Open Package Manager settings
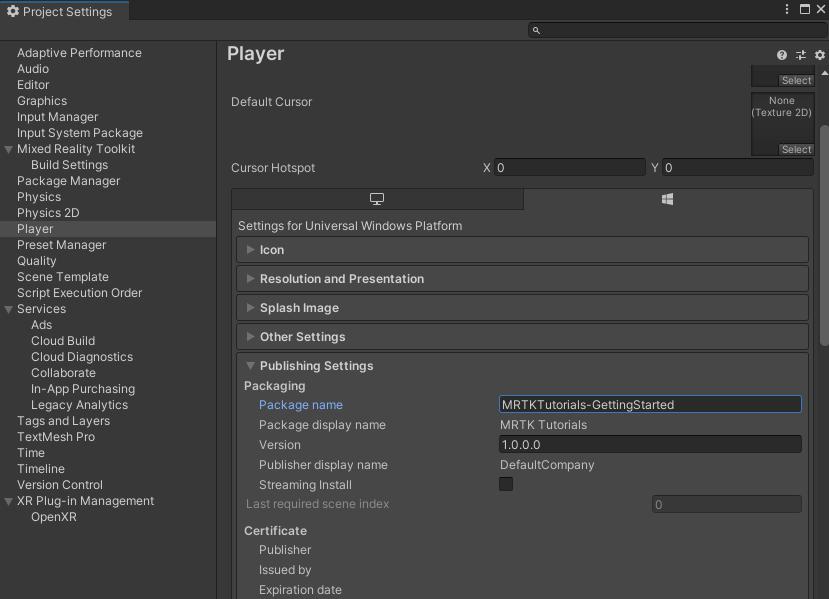 click(68, 181)
